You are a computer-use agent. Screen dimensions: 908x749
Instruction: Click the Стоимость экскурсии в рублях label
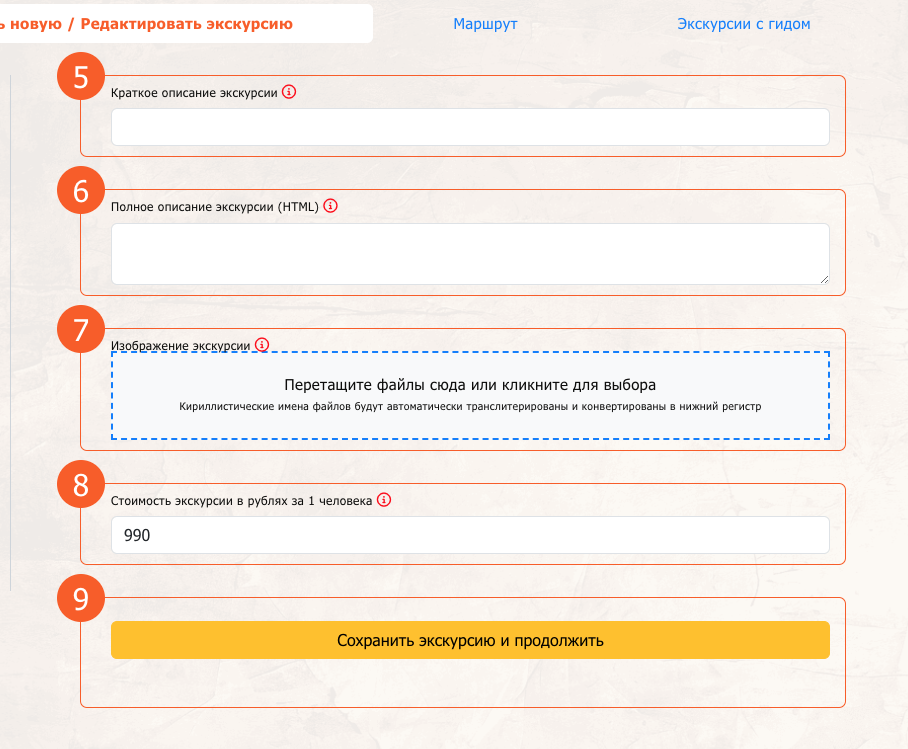coord(241,500)
